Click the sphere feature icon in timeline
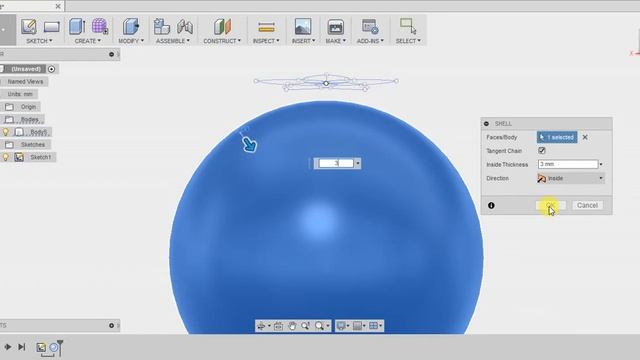The height and width of the screenshot is (360, 640). click(x=53, y=347)
